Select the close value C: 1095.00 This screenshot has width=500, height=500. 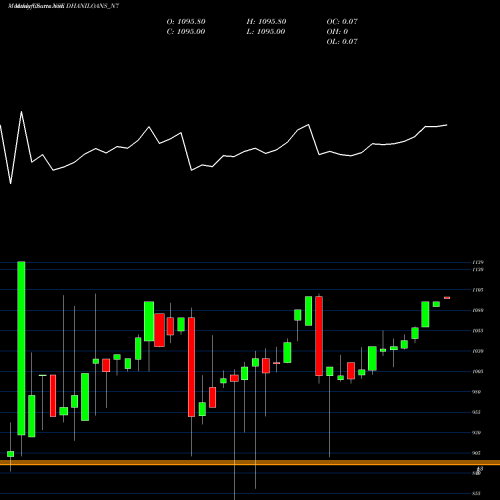click(186, 32)
